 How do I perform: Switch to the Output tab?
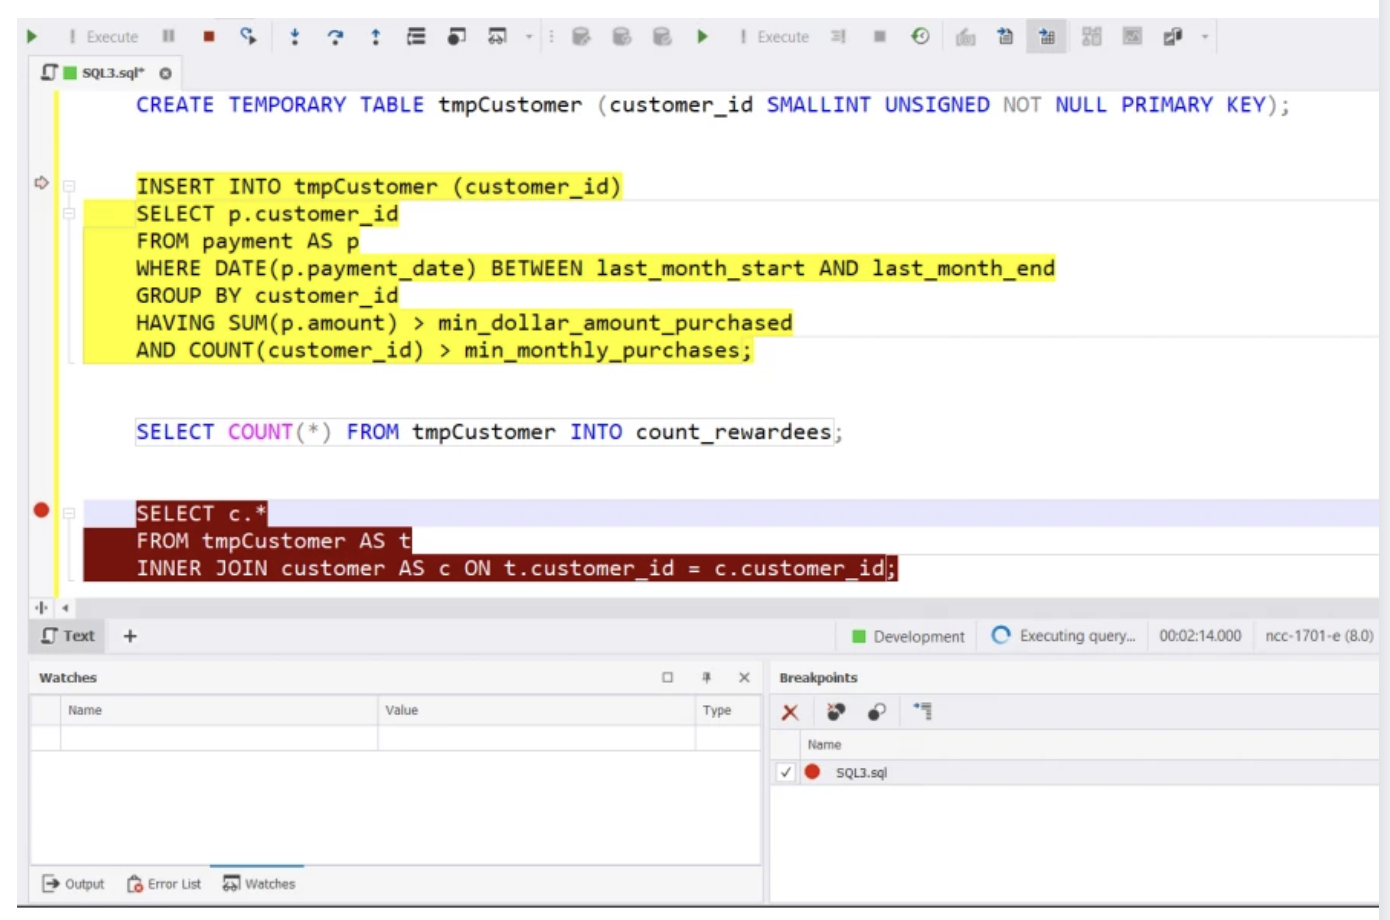point(73,884)
